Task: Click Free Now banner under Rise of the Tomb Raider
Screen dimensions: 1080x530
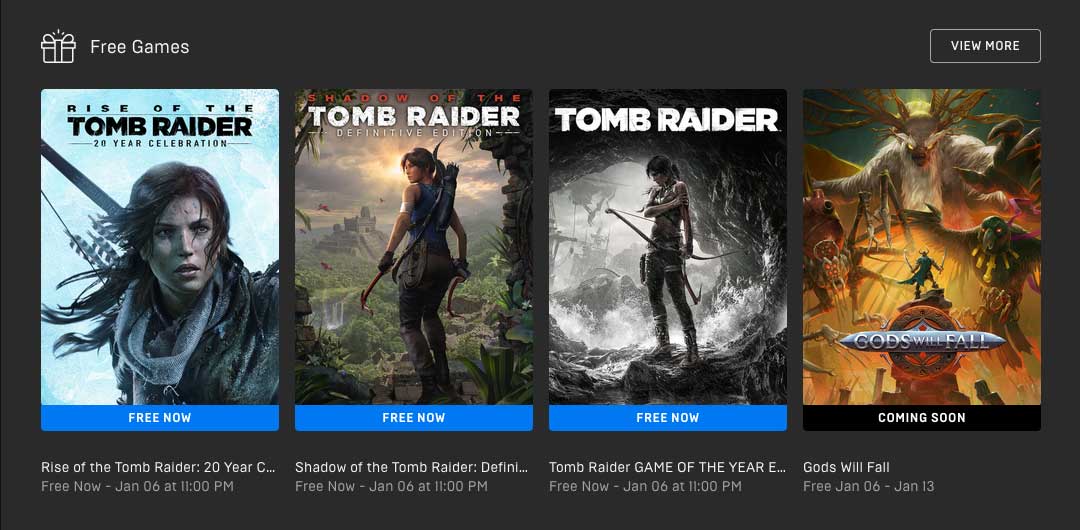Action: pos(160,418)
